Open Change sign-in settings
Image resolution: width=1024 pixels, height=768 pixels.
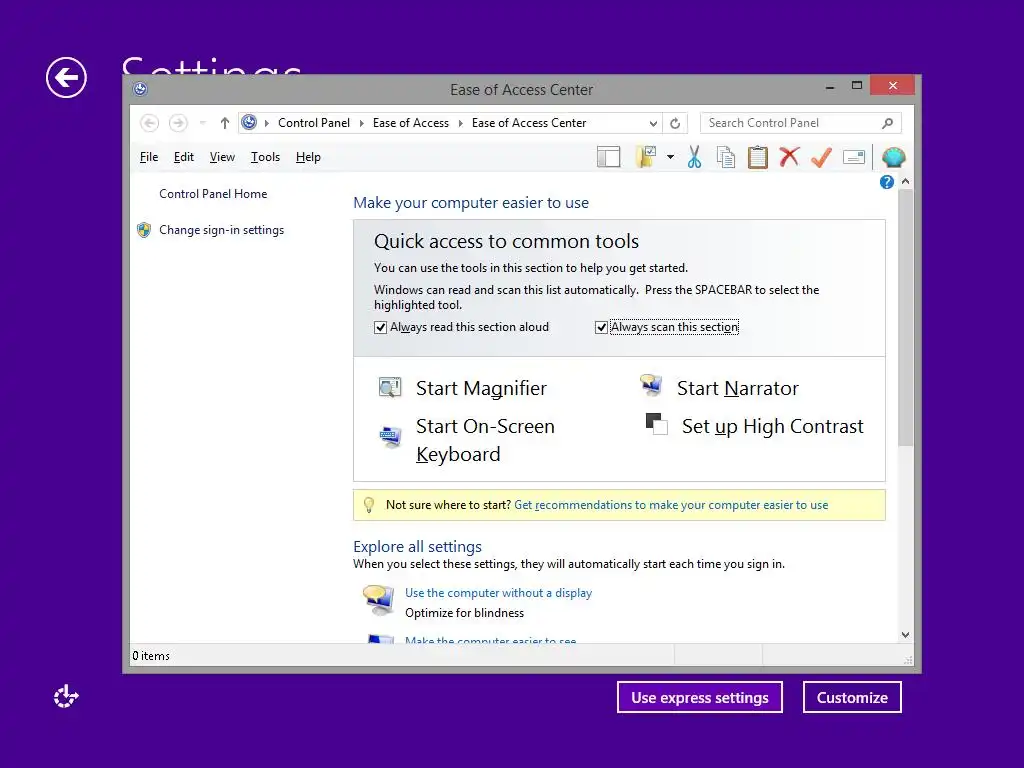pyautogui.click(x=221, y=230)
